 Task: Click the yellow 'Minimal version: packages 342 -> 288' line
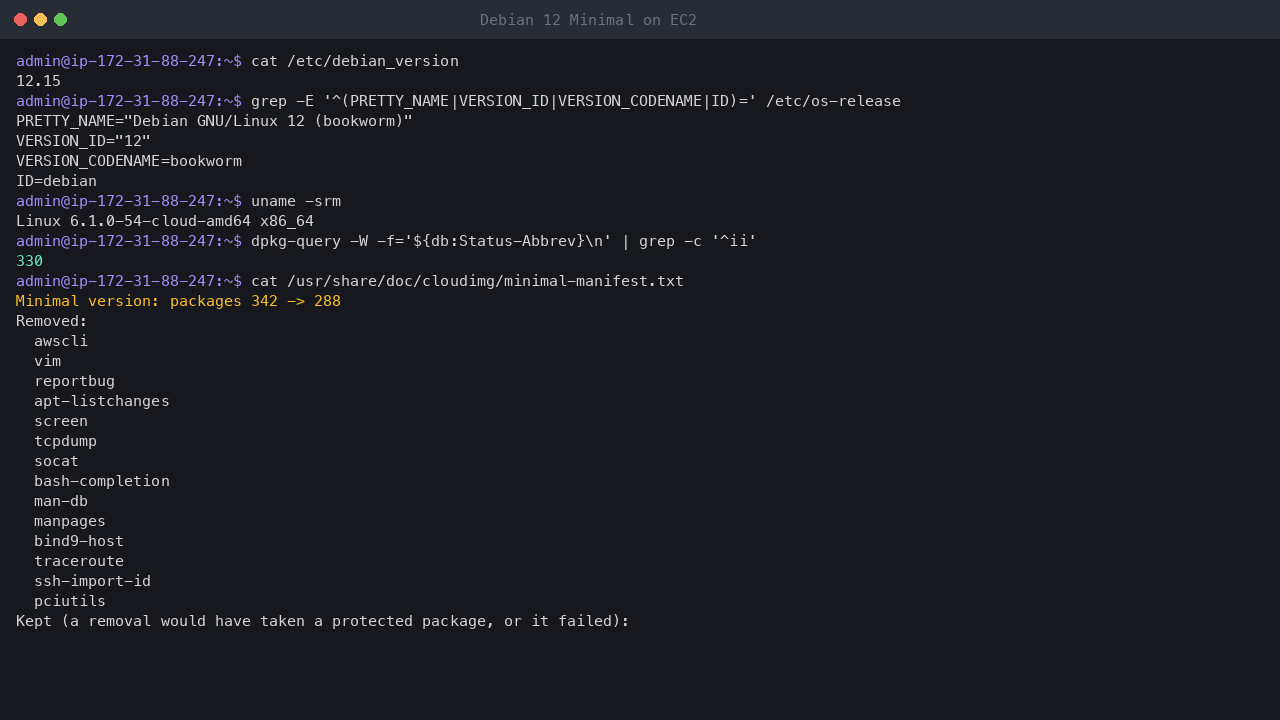coord(178,301)
